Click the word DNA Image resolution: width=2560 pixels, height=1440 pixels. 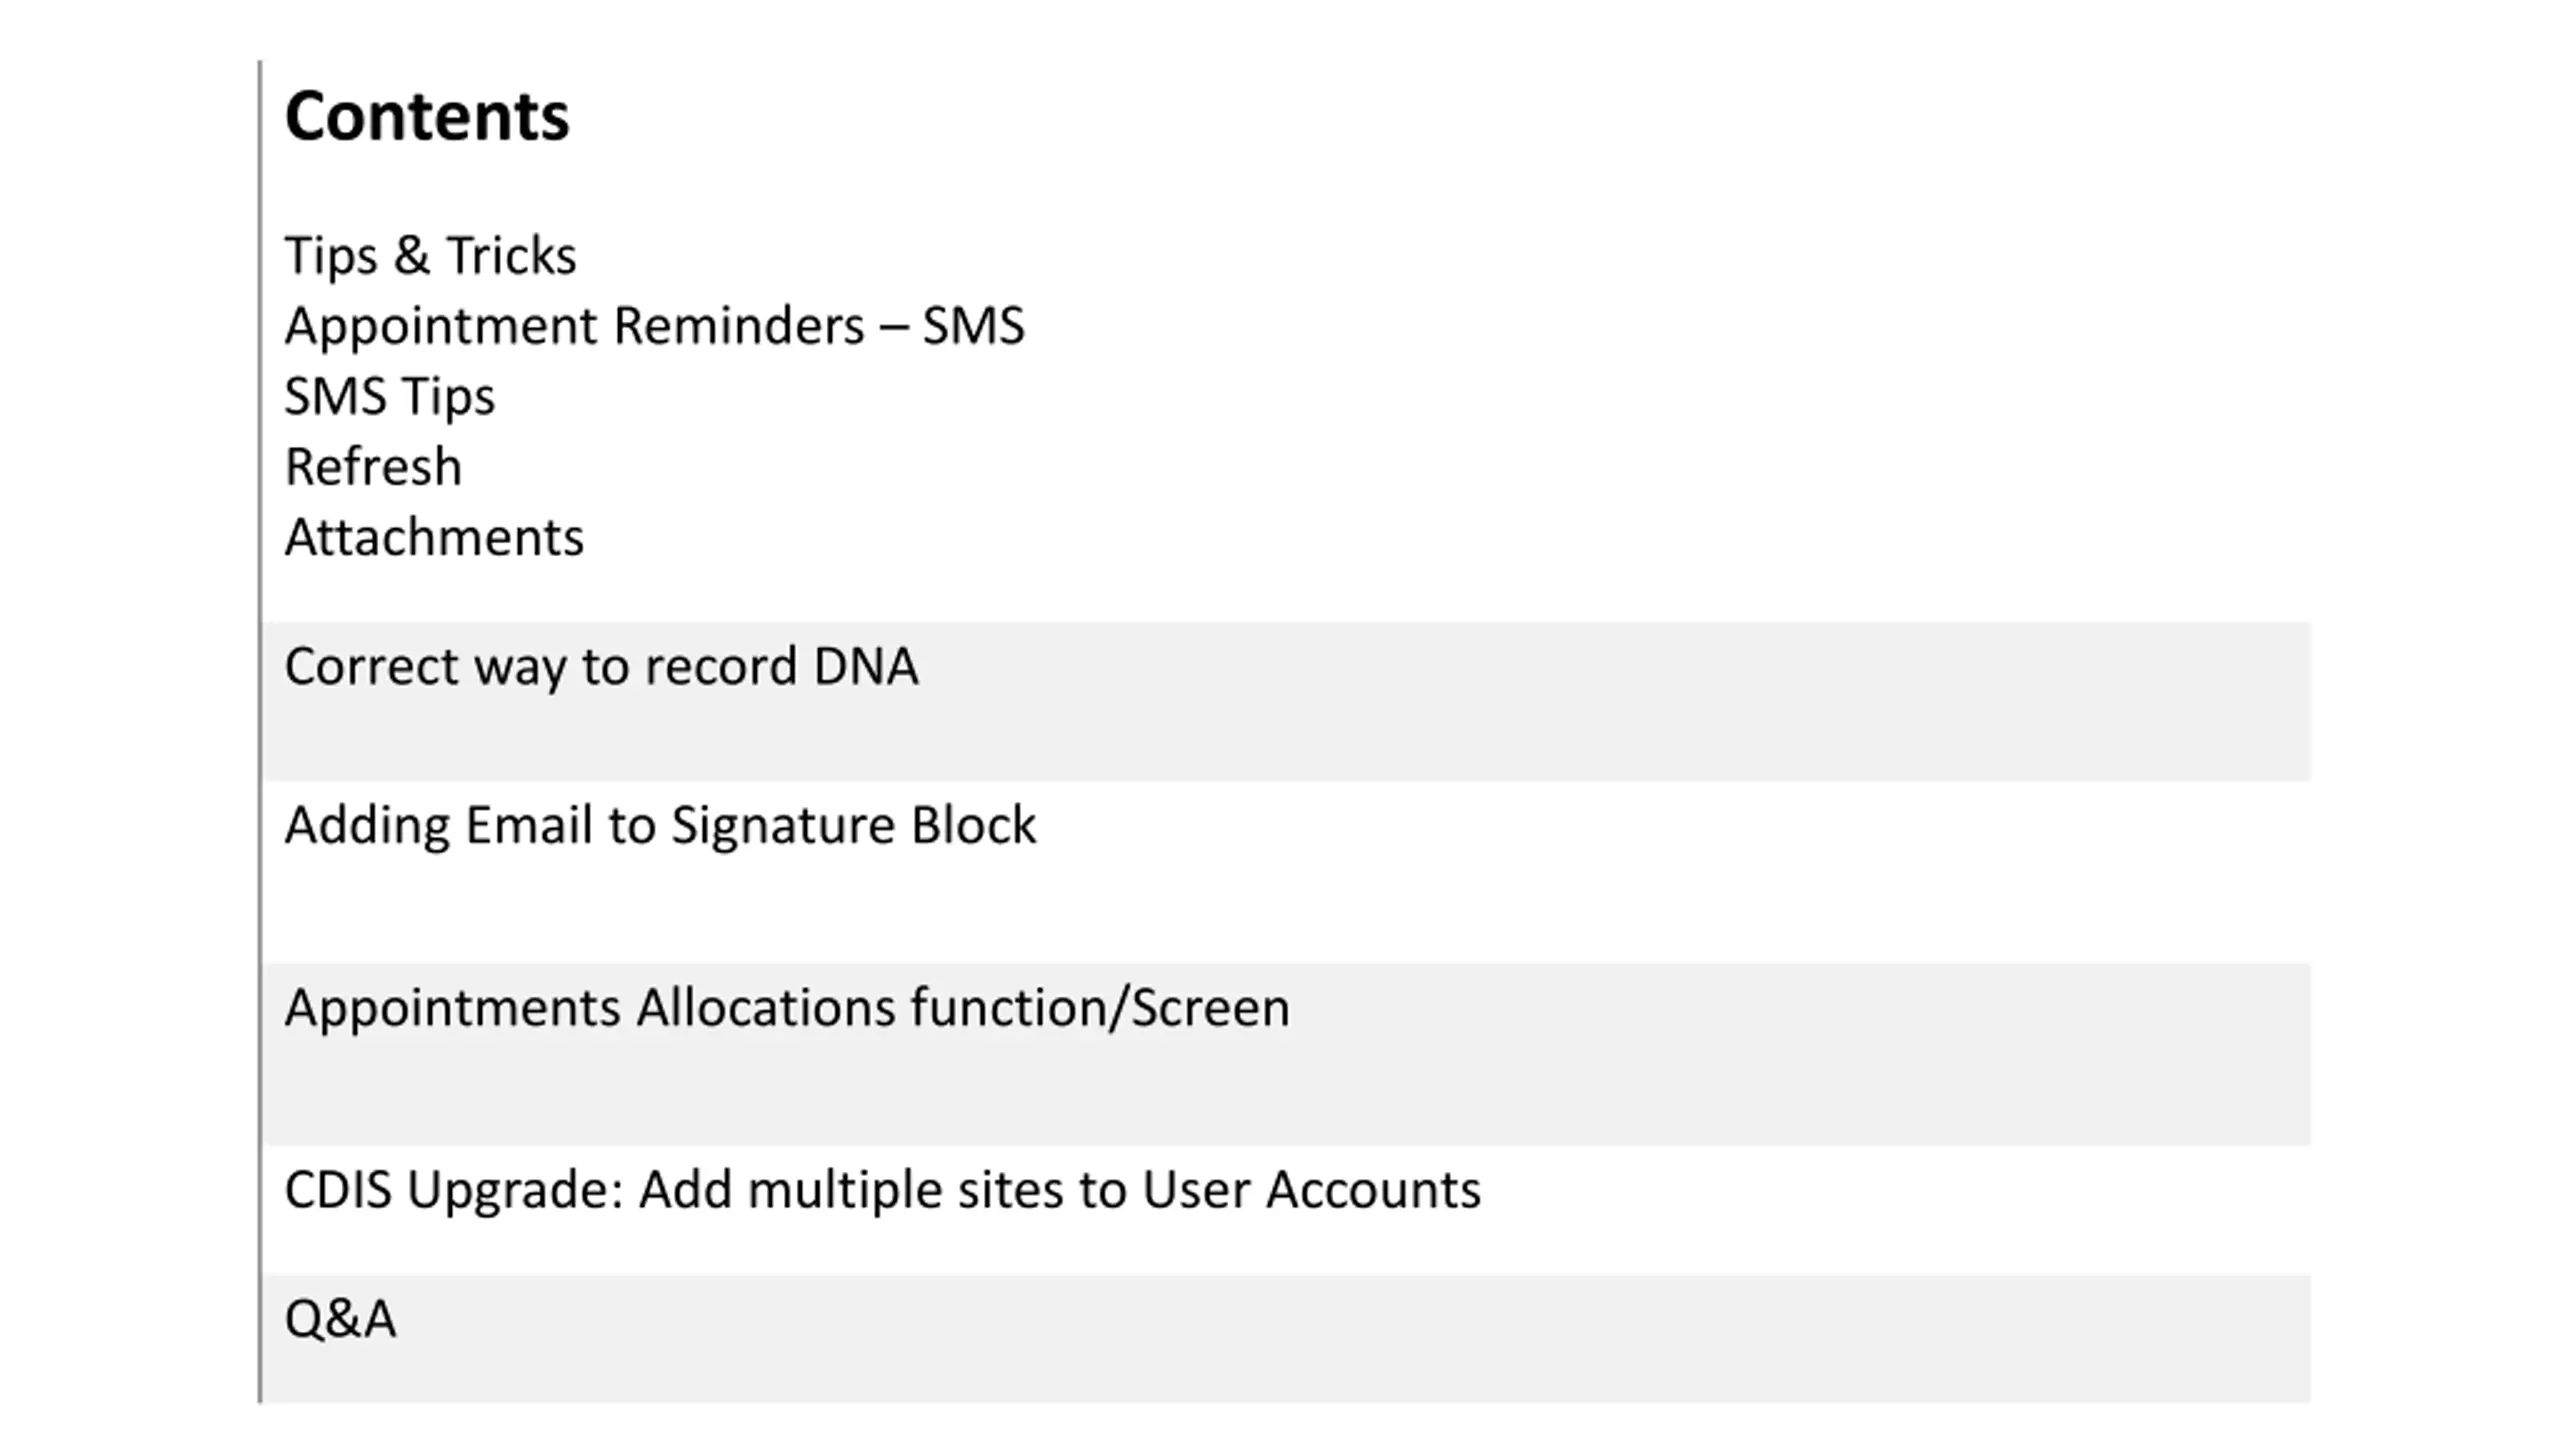(x=866, y=667)
